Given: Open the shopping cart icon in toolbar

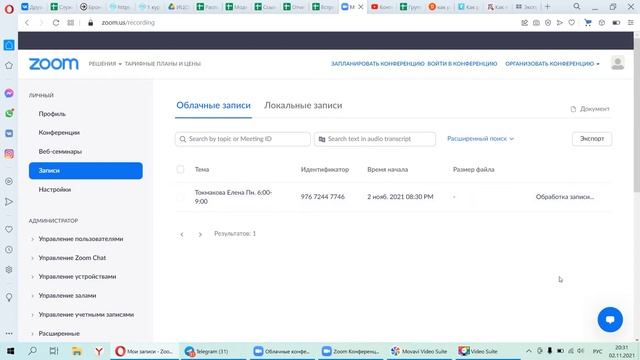Looking at the screenshot, I should (x=588, y=23).
